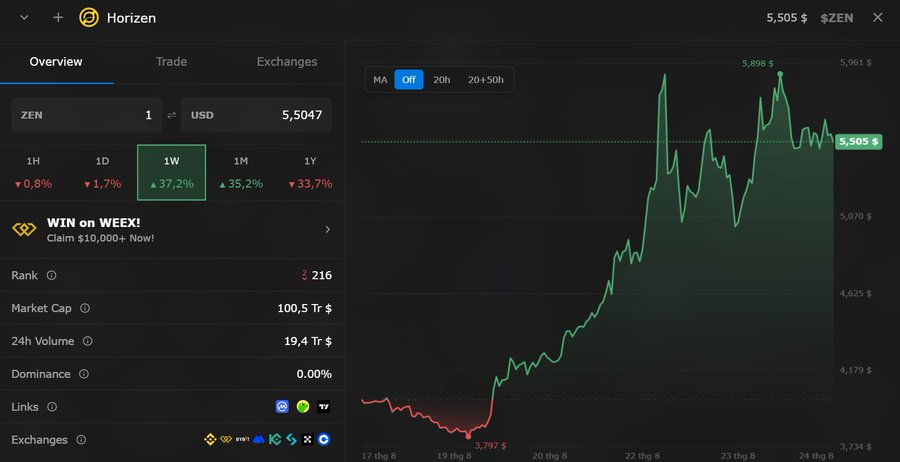Click the Market Cap value 100,5 Tr $

pyautogui.click(x=304, y=308)
